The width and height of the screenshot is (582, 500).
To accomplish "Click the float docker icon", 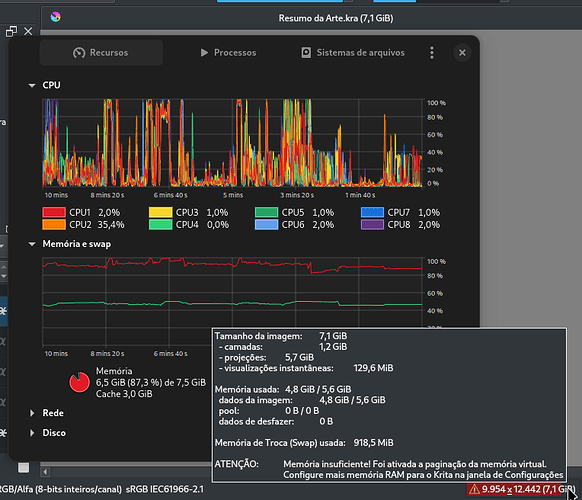I will coord(12,32).
